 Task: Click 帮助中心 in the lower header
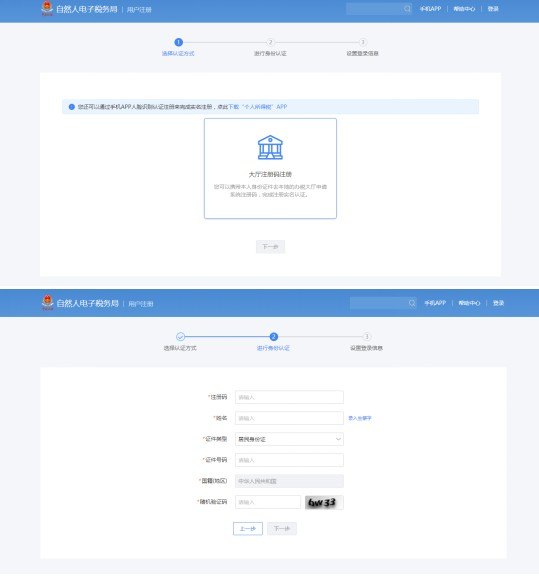(469, 303)
